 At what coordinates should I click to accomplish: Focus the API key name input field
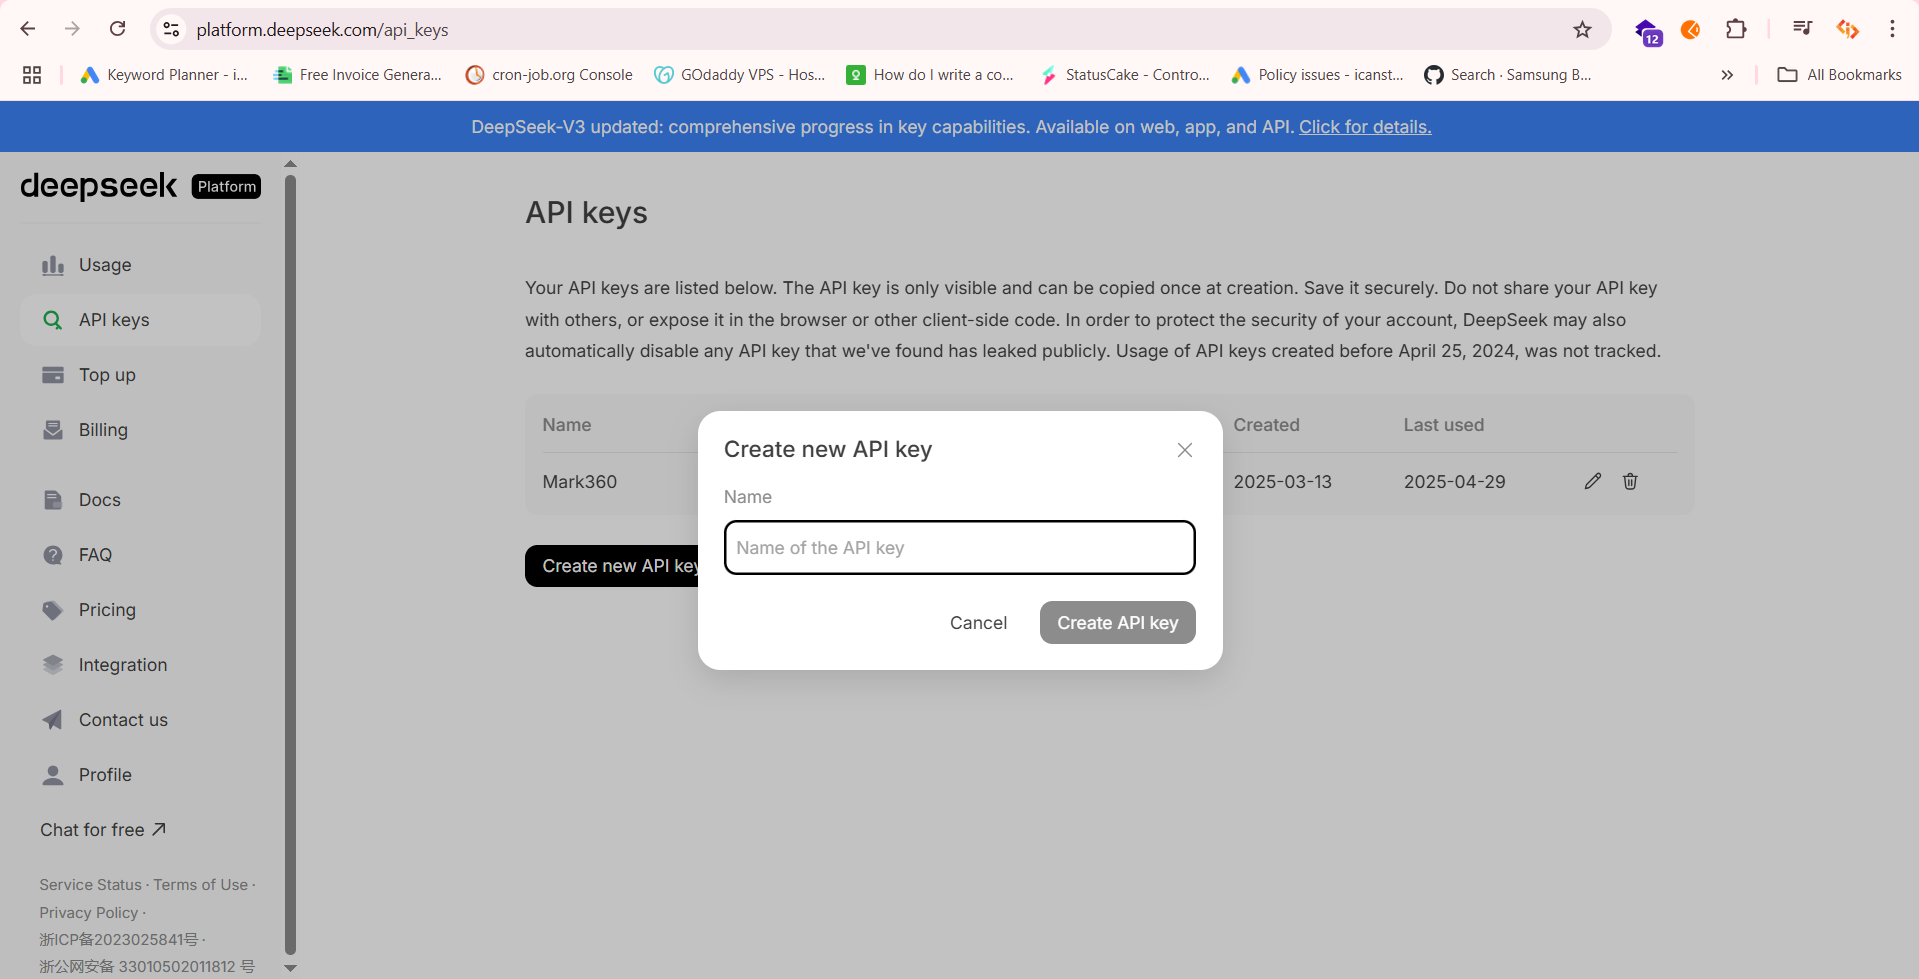(960, 548)
